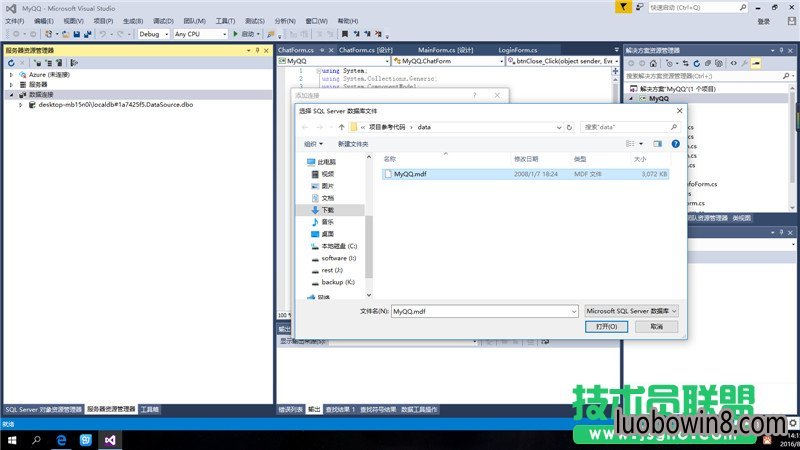The image size is (800, 450).
Task: Click the 名称 column header
Action: pyautogui.click(x=390, y=159)
